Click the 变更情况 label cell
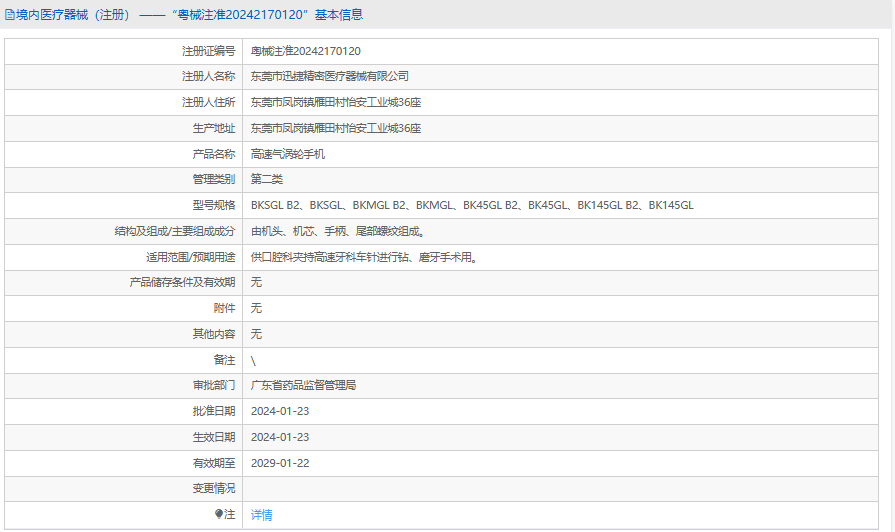 pyautogui.click(x=124, y=489)
